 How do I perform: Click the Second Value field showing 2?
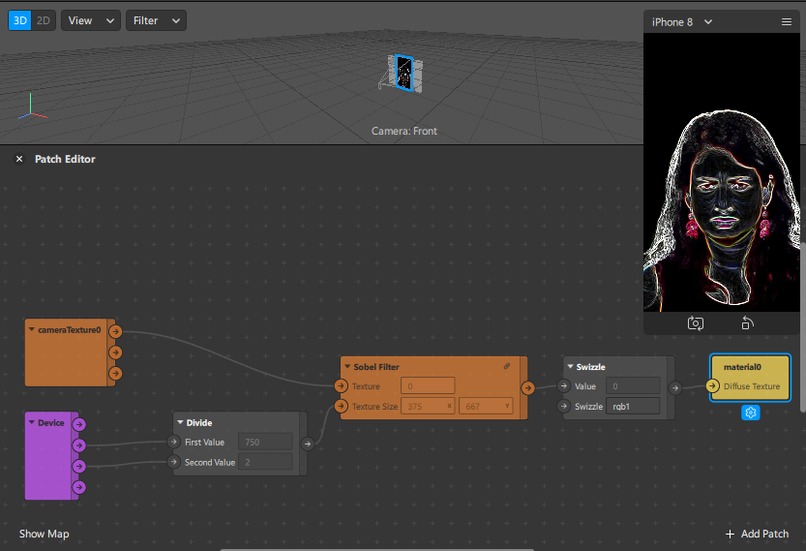click(265, 462)
